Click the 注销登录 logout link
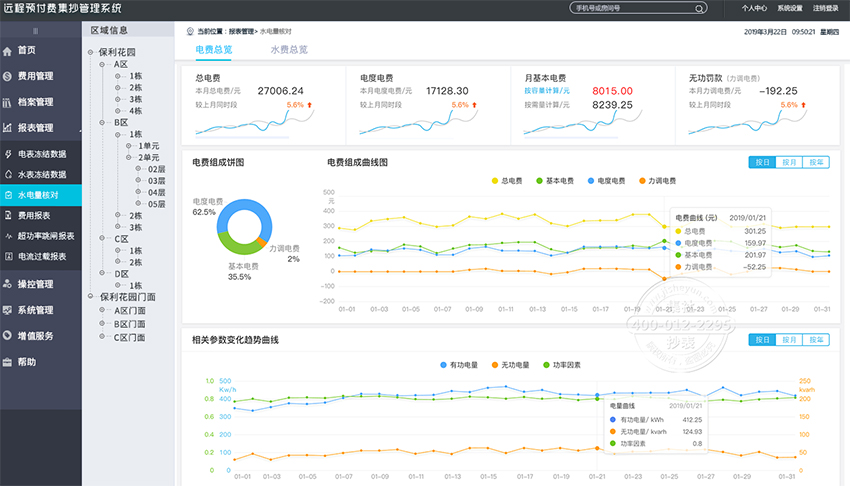850x486 pixels. (x=826, y=8)
